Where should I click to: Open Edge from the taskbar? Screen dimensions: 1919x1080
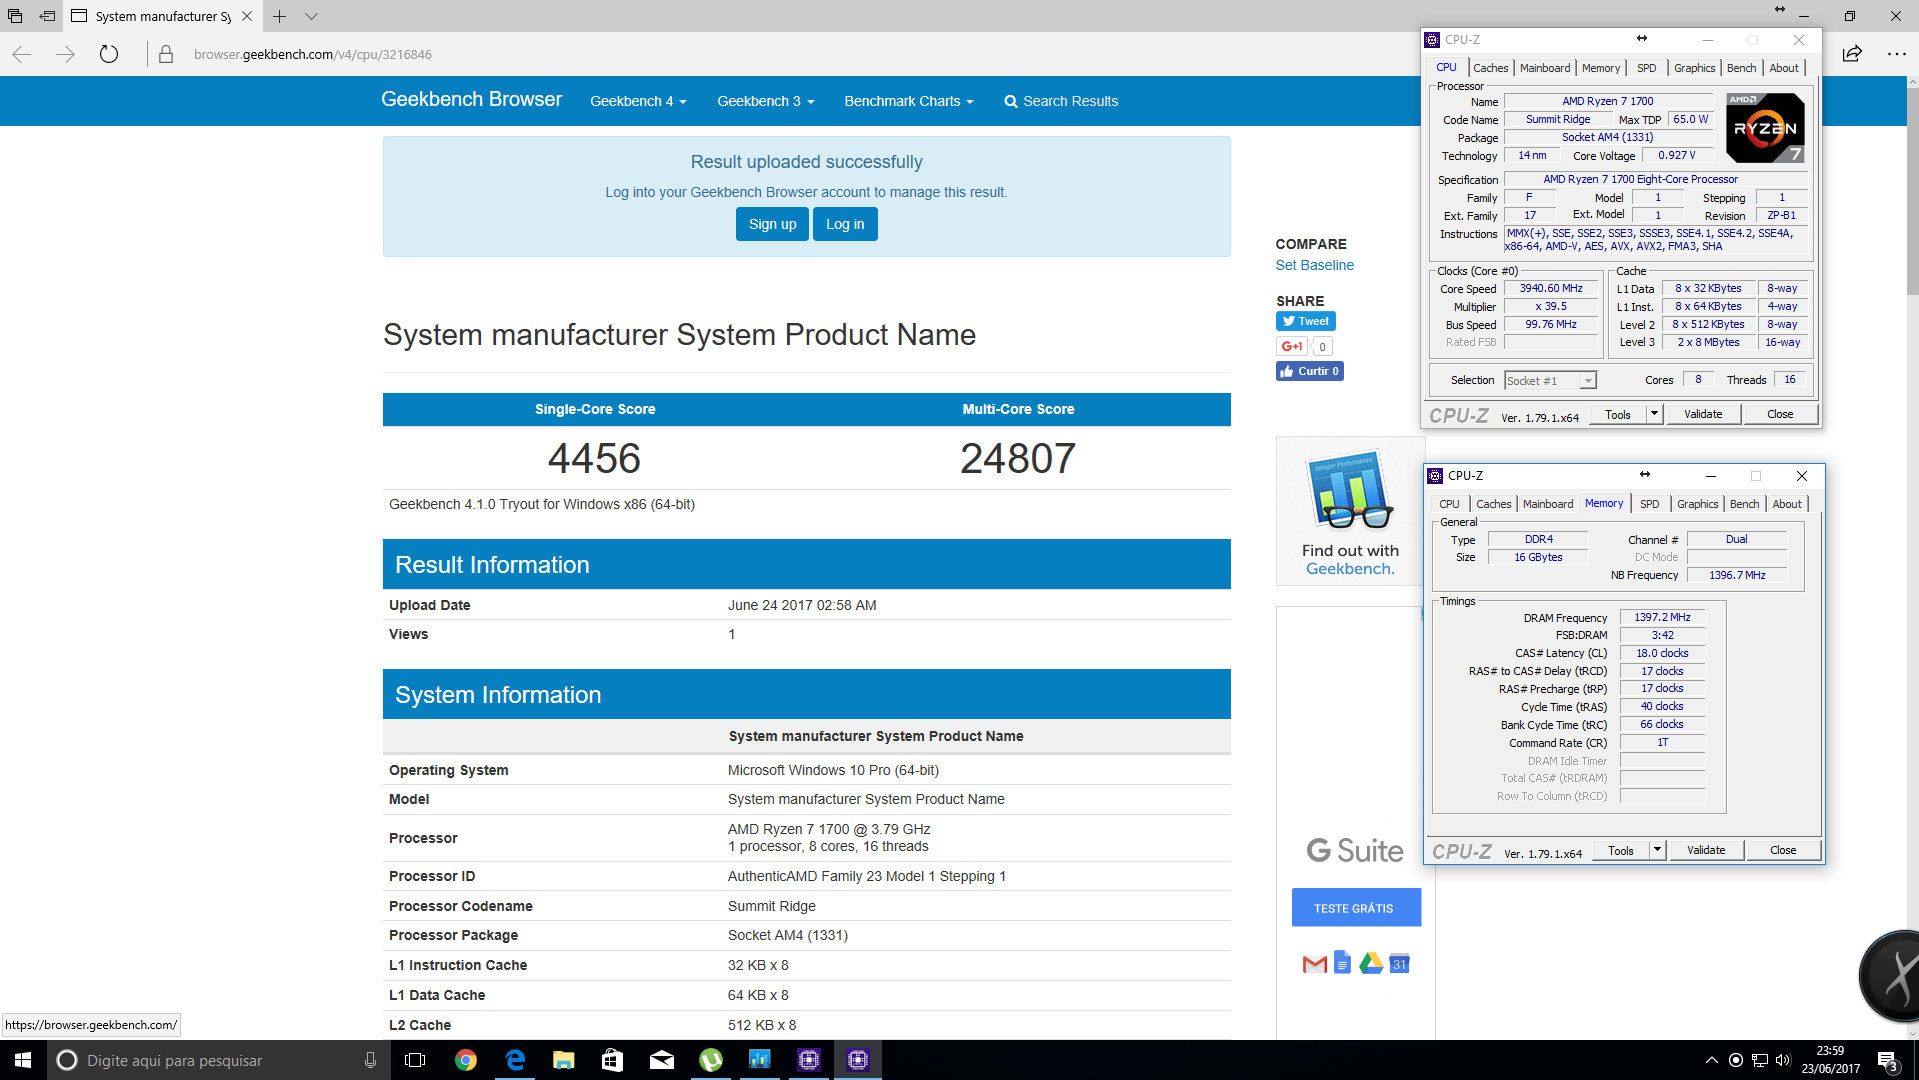(x=515, y=1060)
